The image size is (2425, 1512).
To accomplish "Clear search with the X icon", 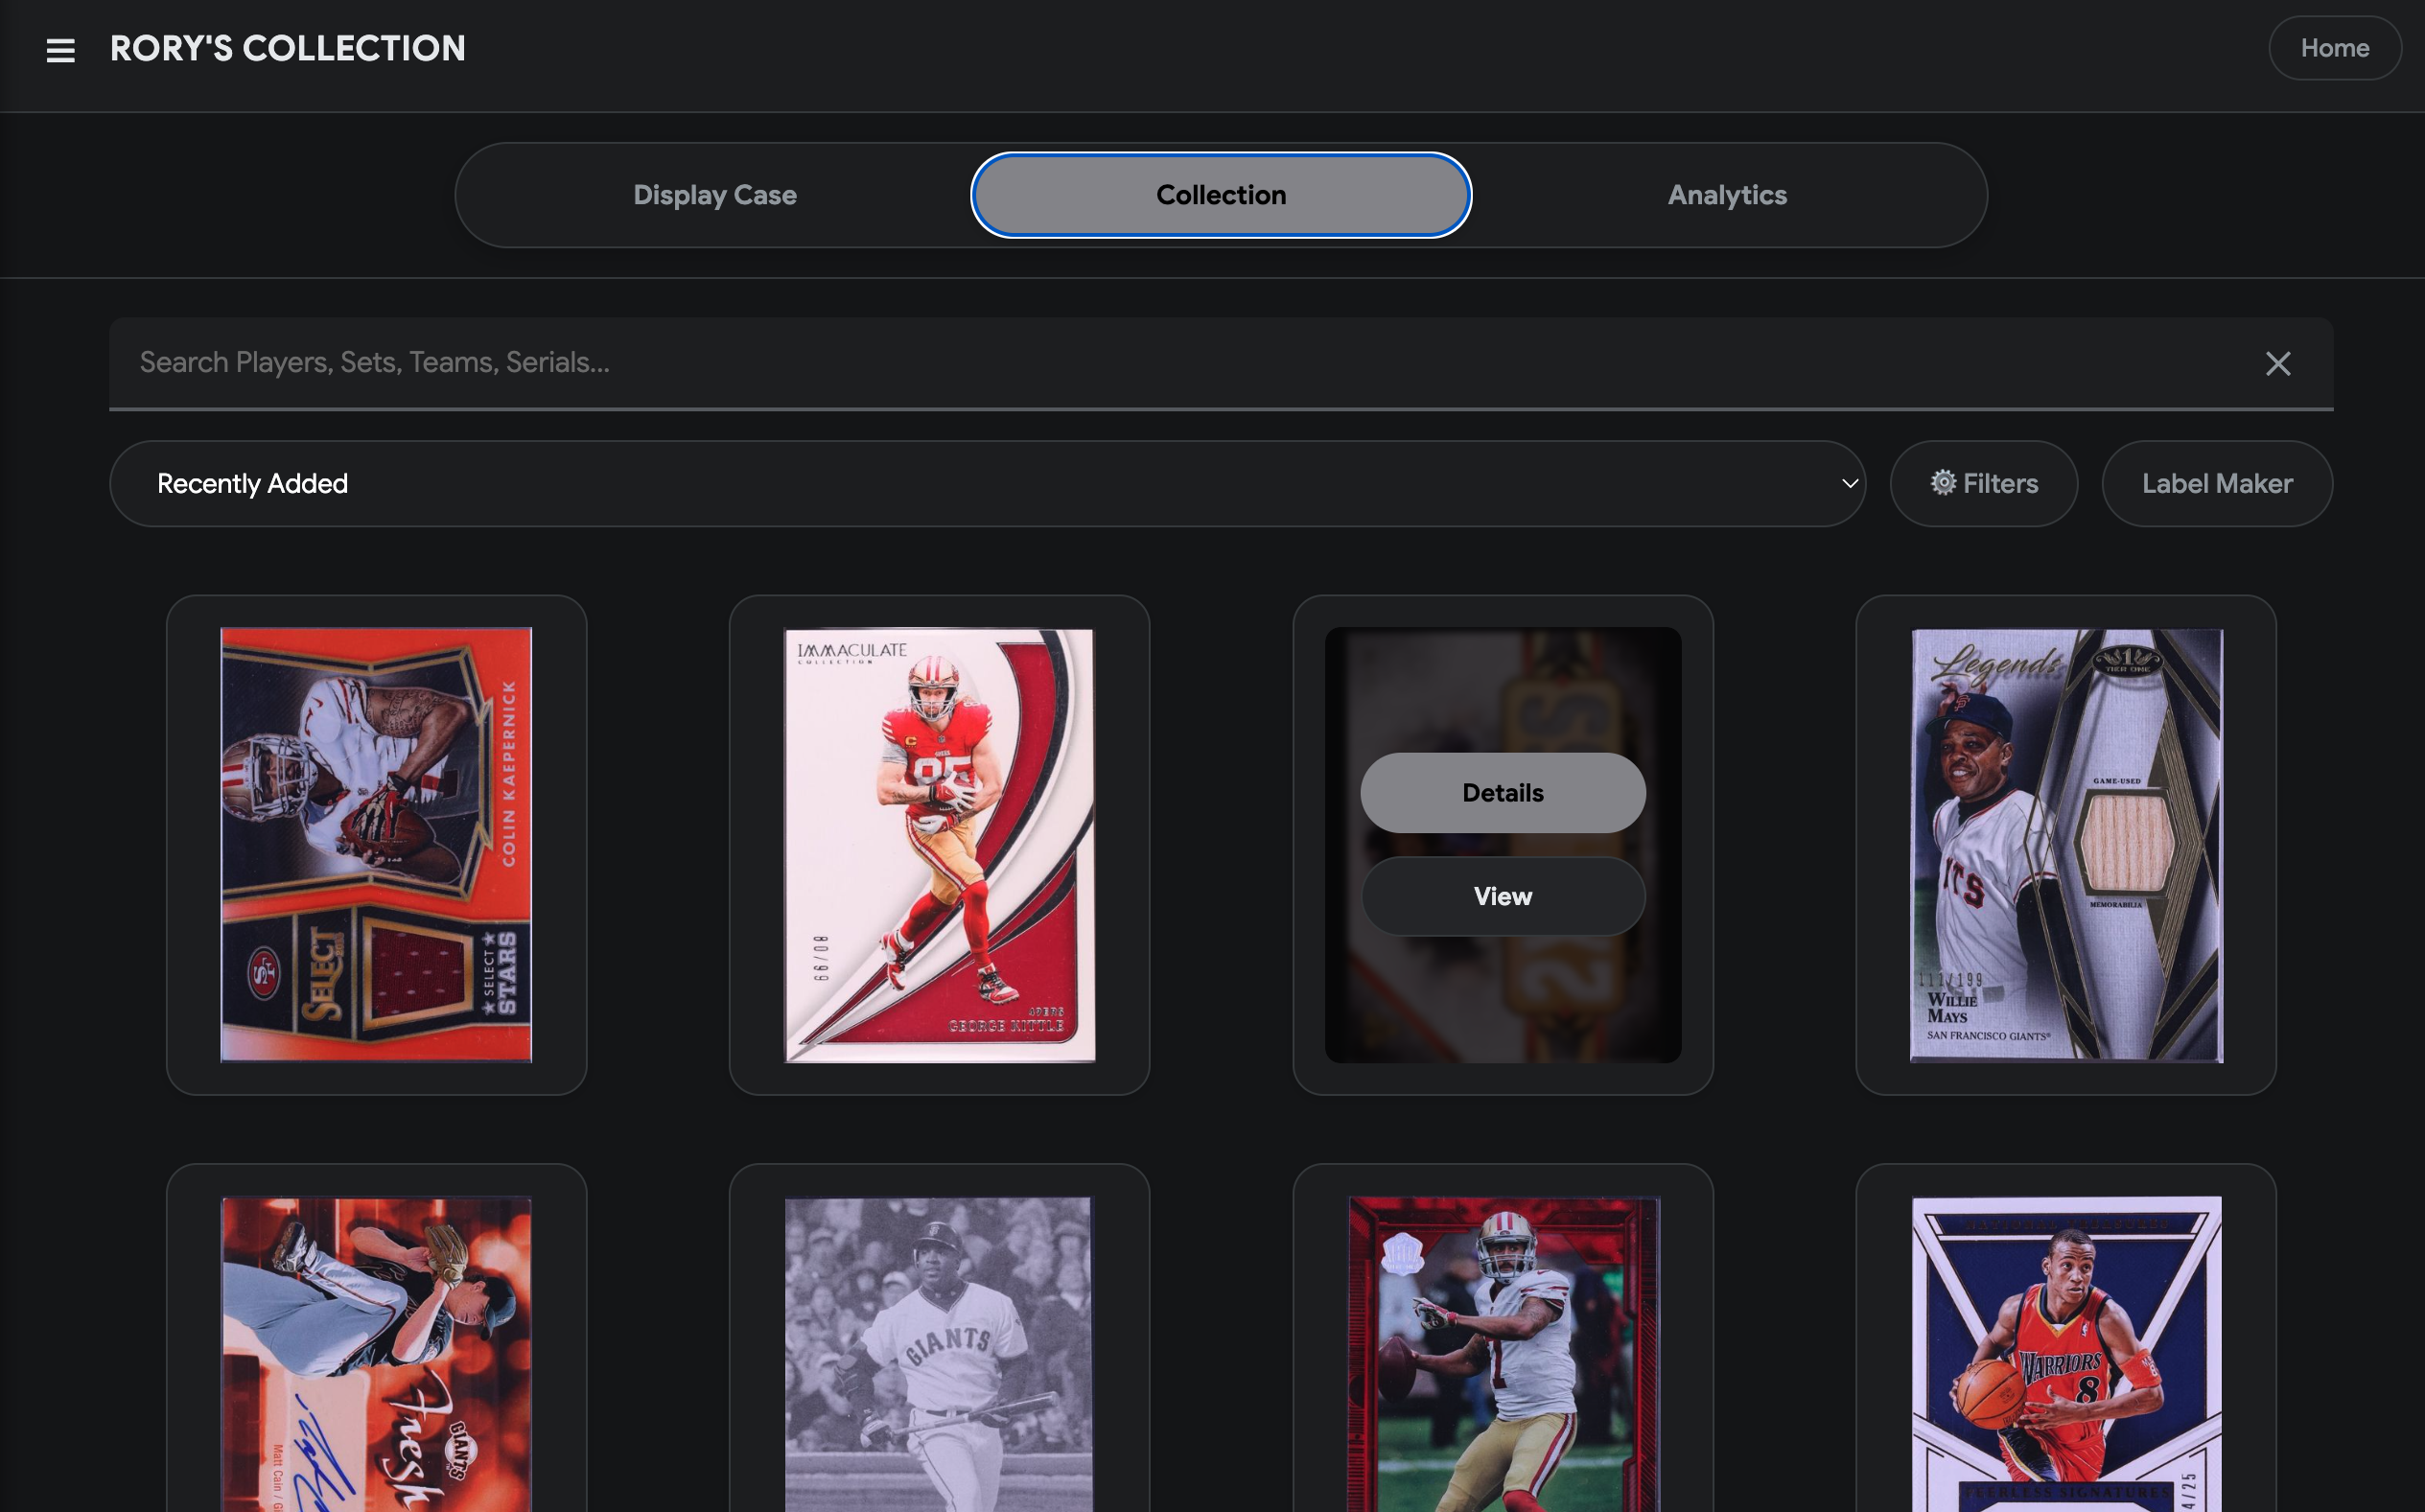I will pyautogui.click(x=2278, y=363).
